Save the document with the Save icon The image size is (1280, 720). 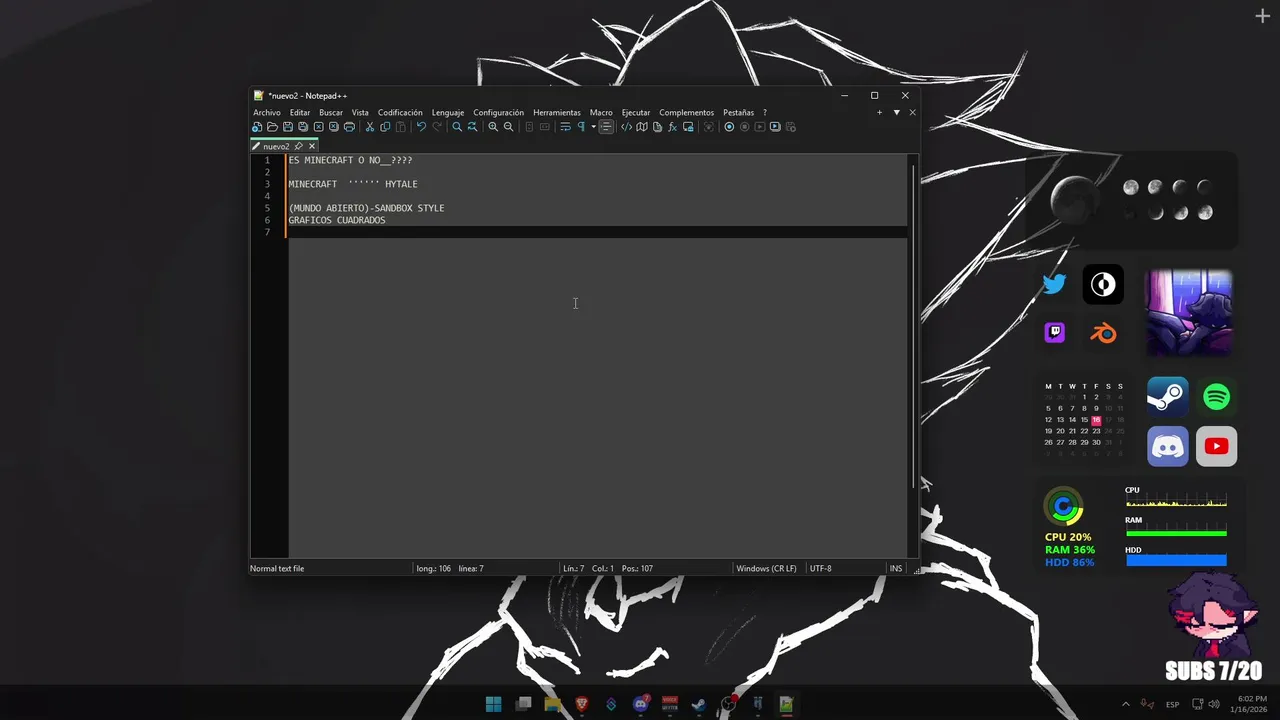tap(288, 127)
